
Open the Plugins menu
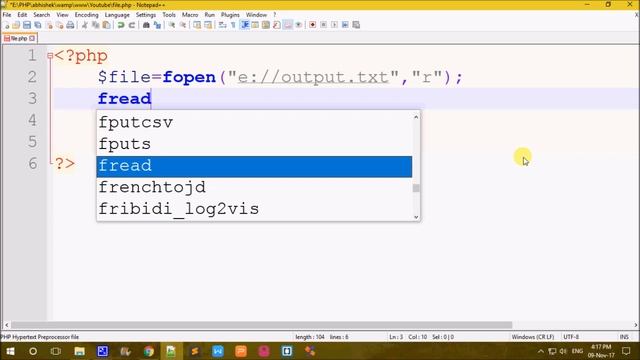(x=230, y=15)
